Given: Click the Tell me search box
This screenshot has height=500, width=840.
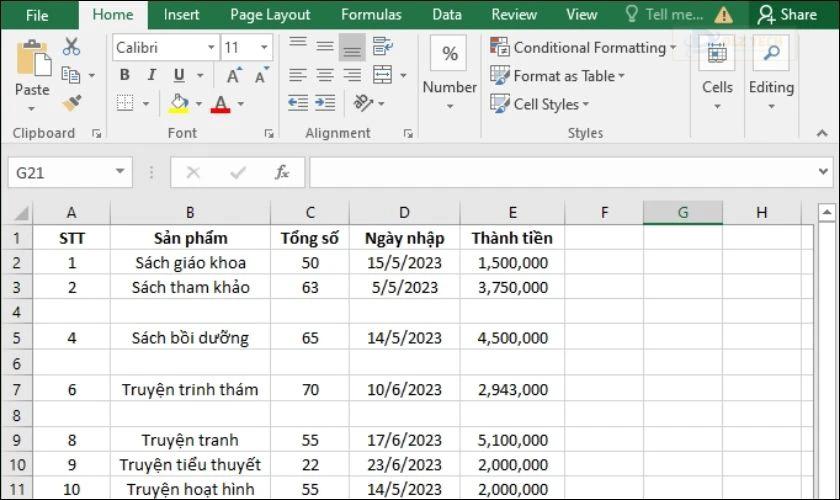Looking at the screenshot, I should pyautogui.click(x=665, y=14).
